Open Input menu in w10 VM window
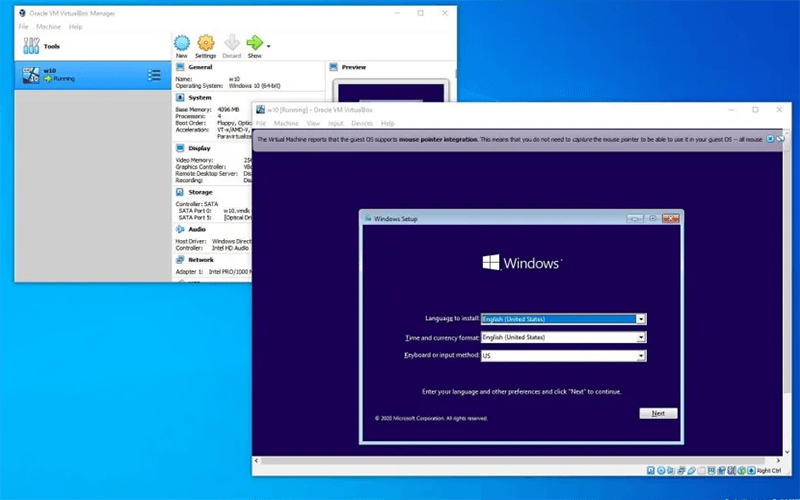Viewport: 800px width, 500px height. (x=336, y=123)
